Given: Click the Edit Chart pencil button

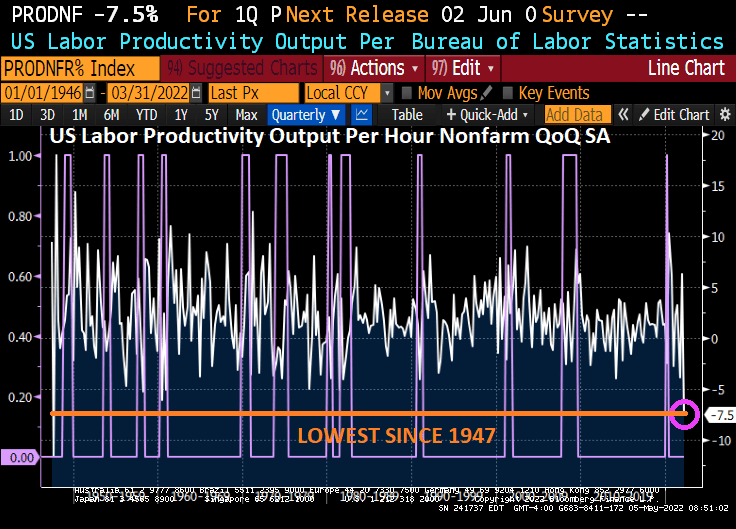Looking at the screenshot, I should 675,114.
